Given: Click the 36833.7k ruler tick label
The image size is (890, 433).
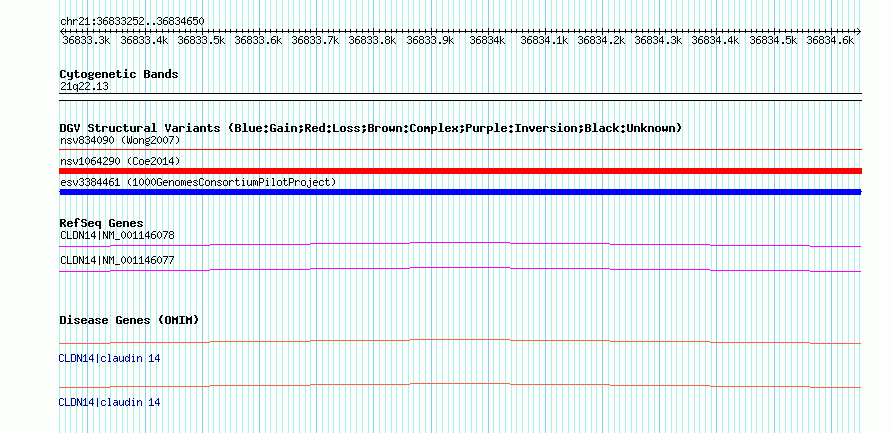Looking at the screenshot, I should click(x=315, y=40).
